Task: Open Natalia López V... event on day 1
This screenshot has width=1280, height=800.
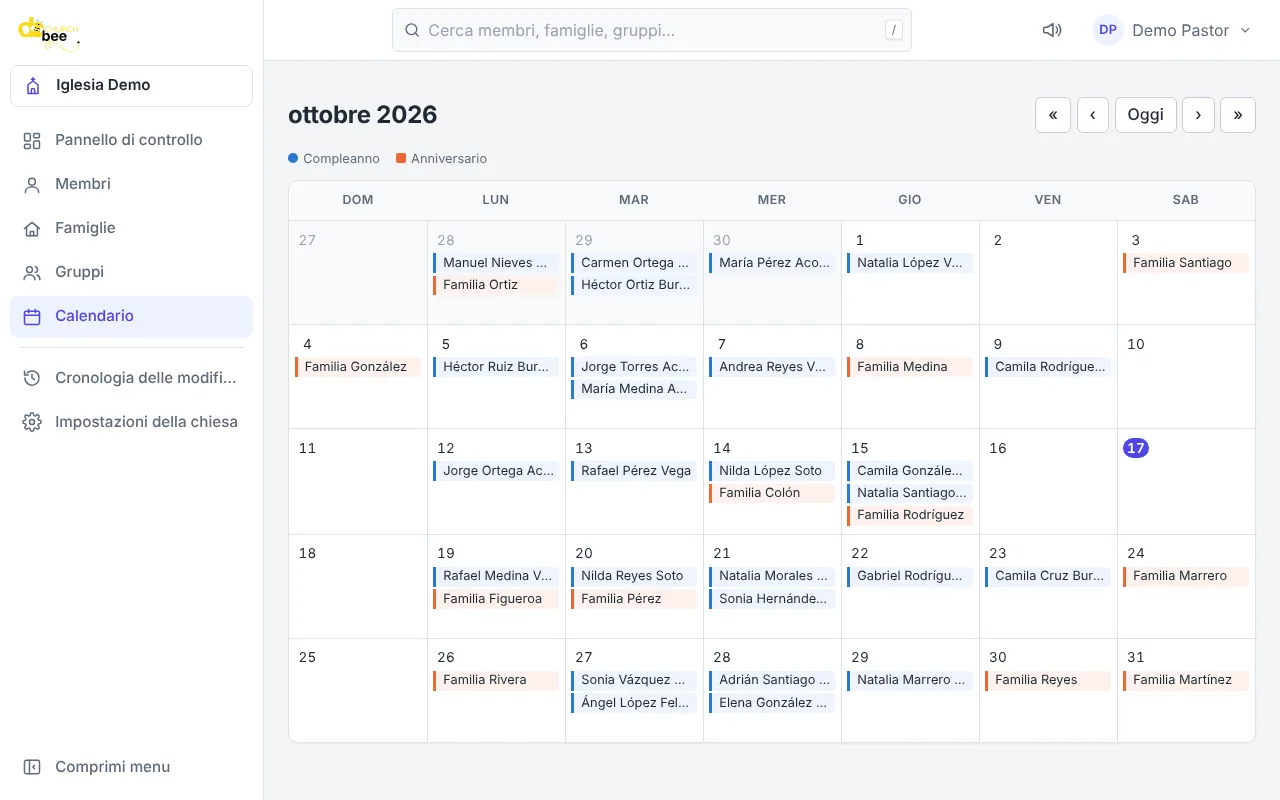Action: click(x=910, y=263)
